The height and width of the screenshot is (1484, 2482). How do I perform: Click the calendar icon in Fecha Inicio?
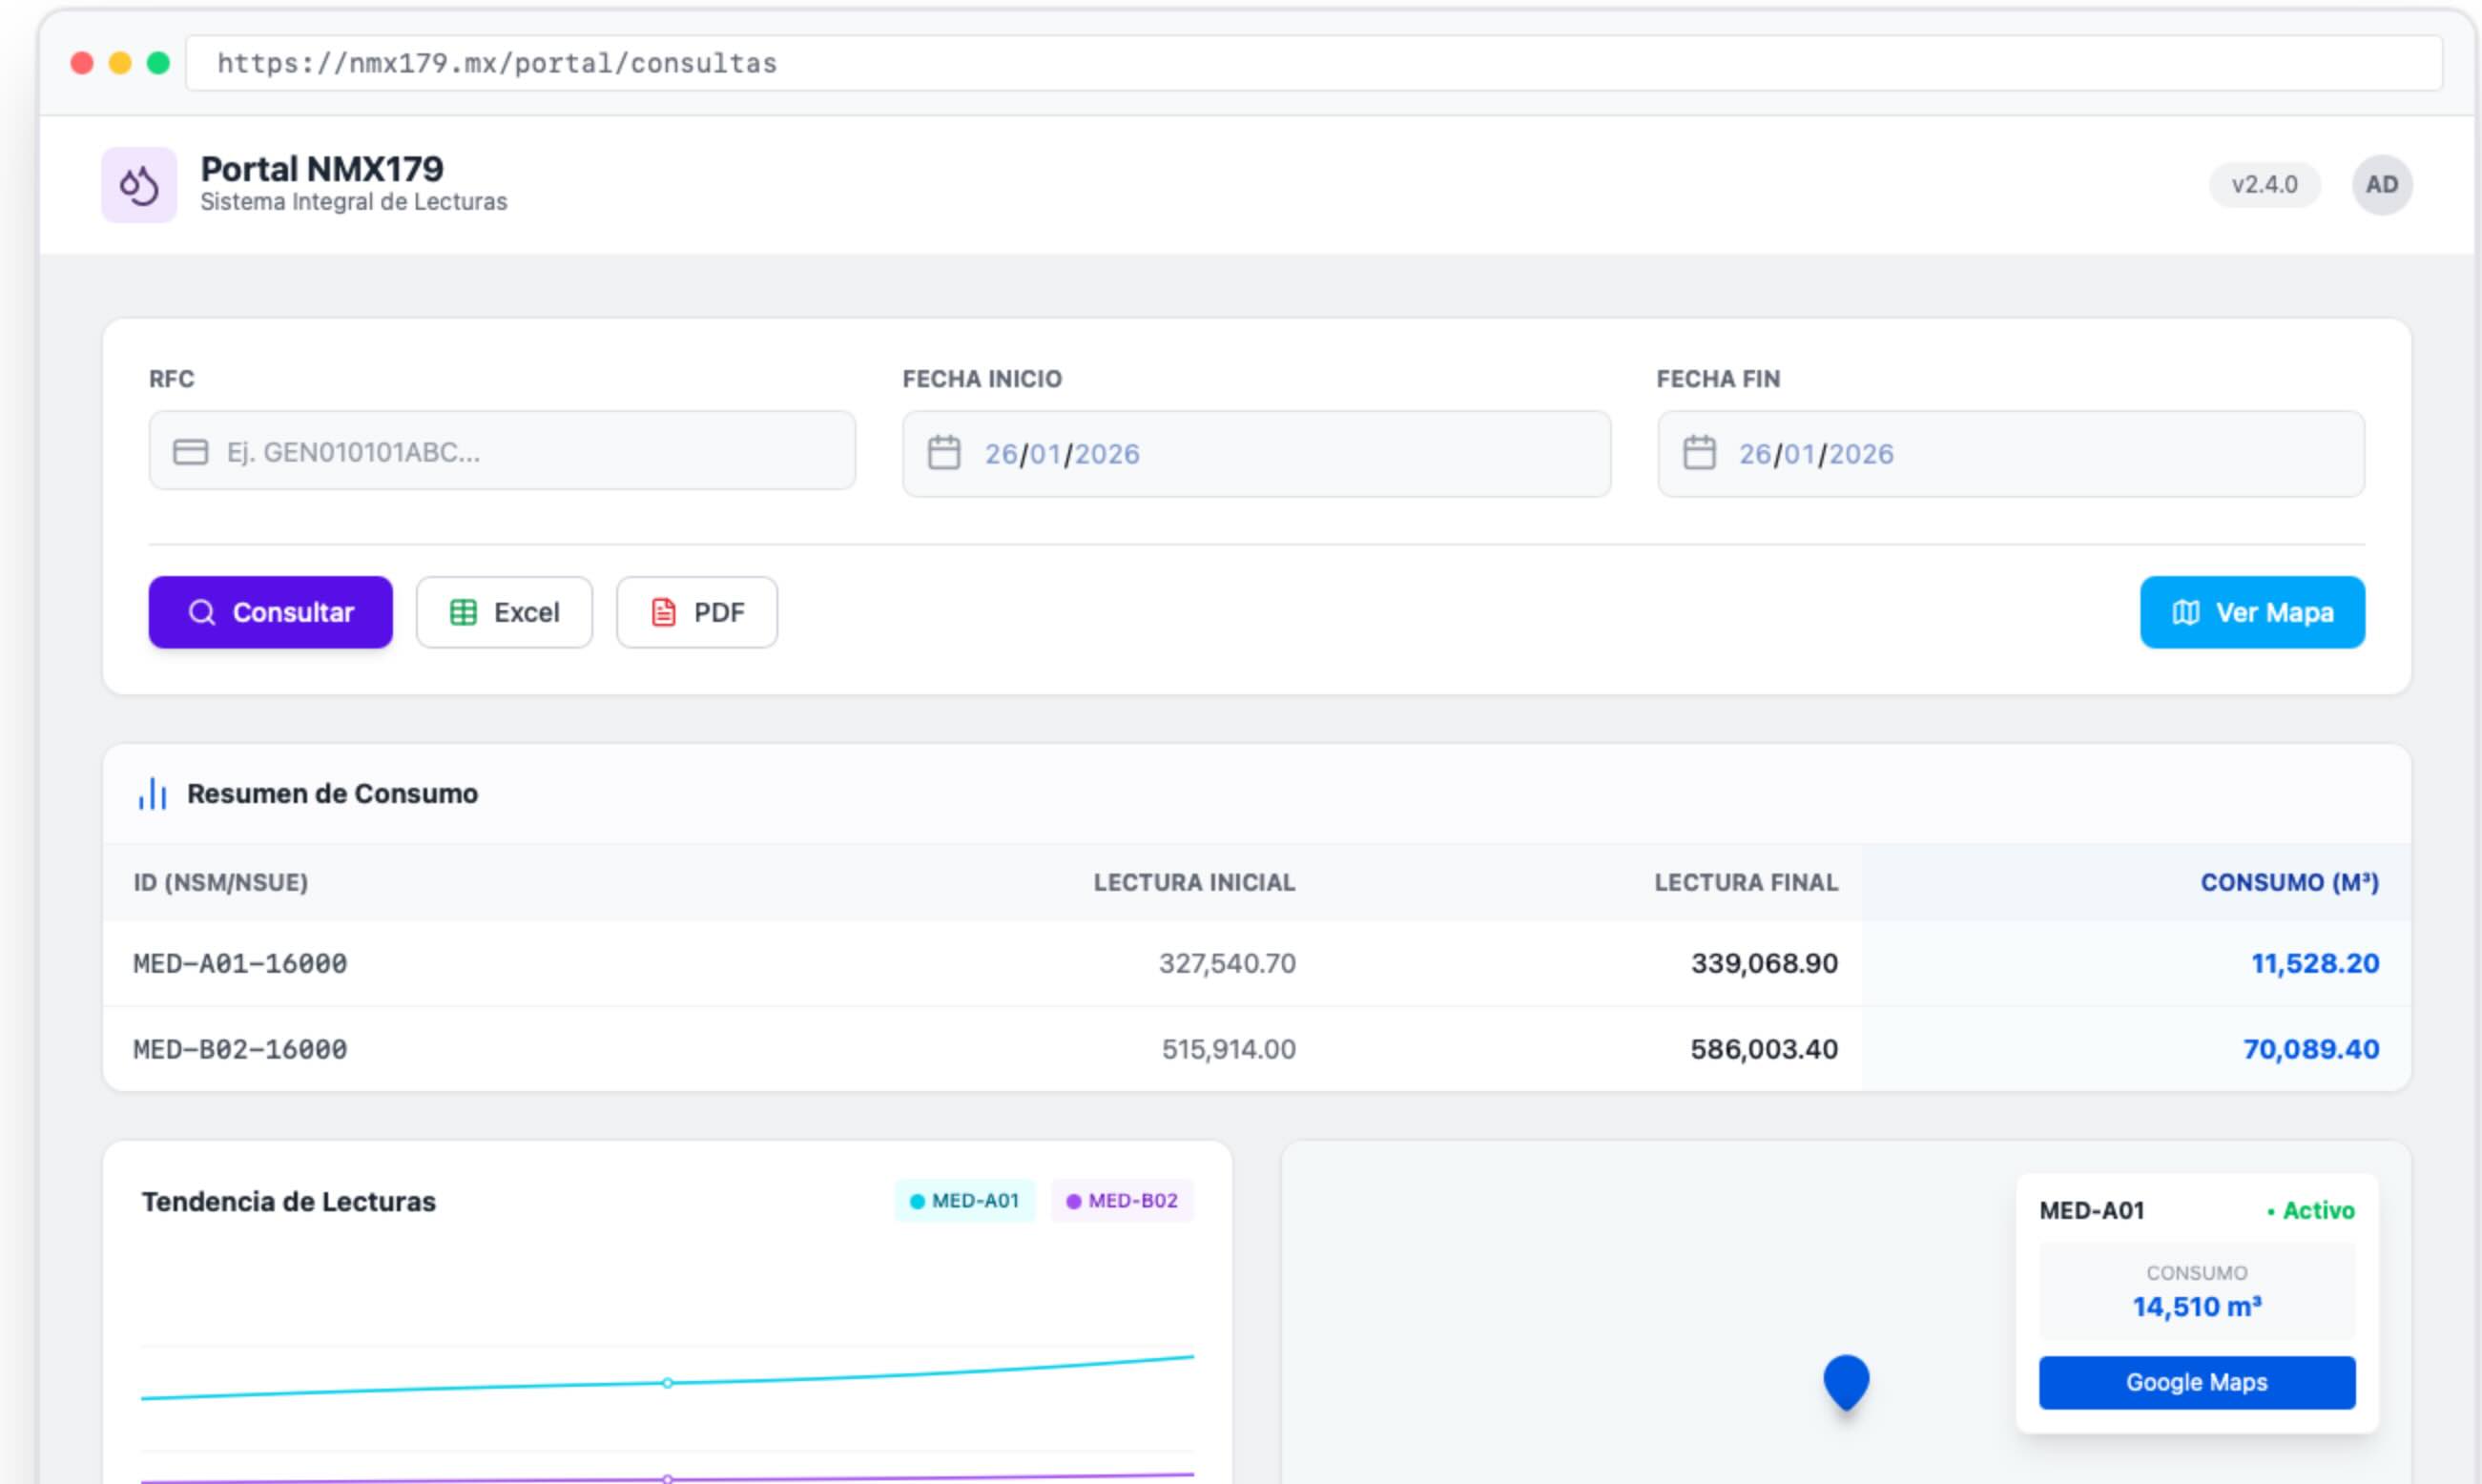943,453
